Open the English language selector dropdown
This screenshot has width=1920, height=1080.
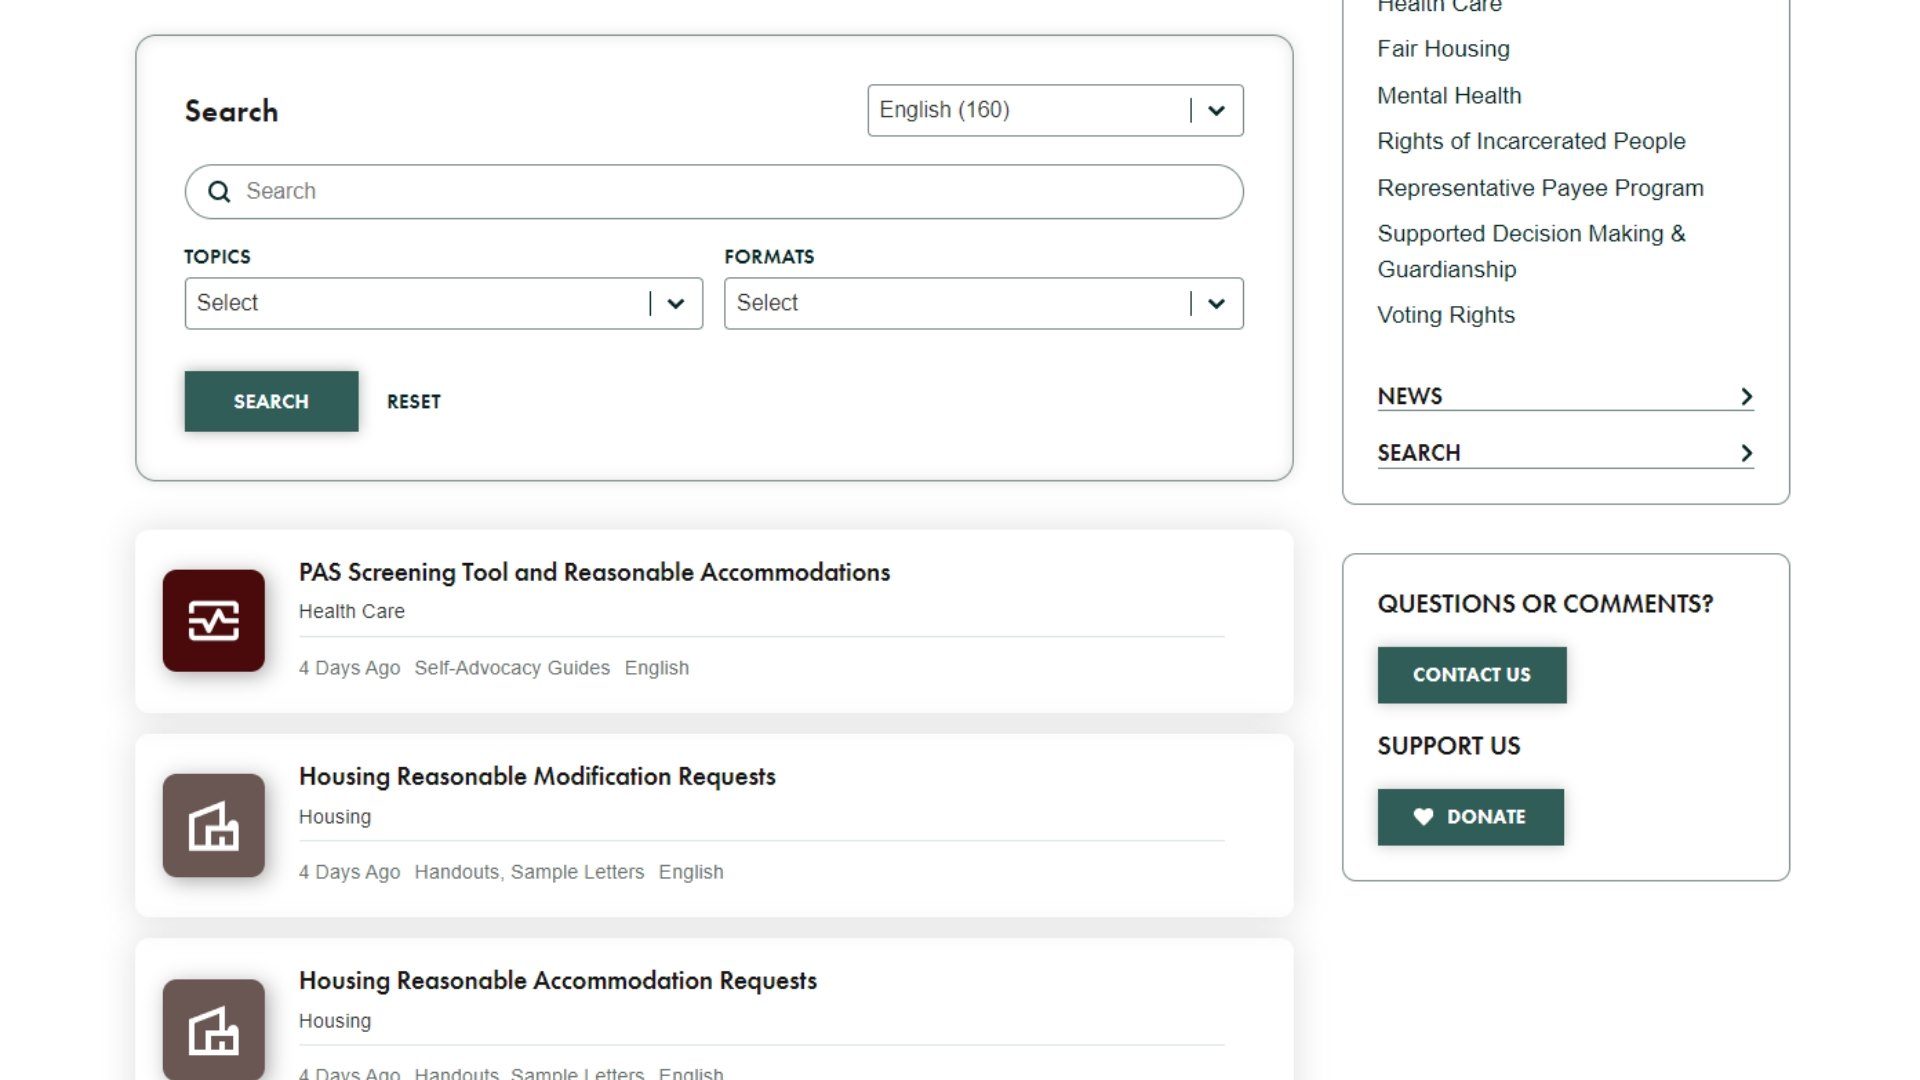pos(1055,109)
